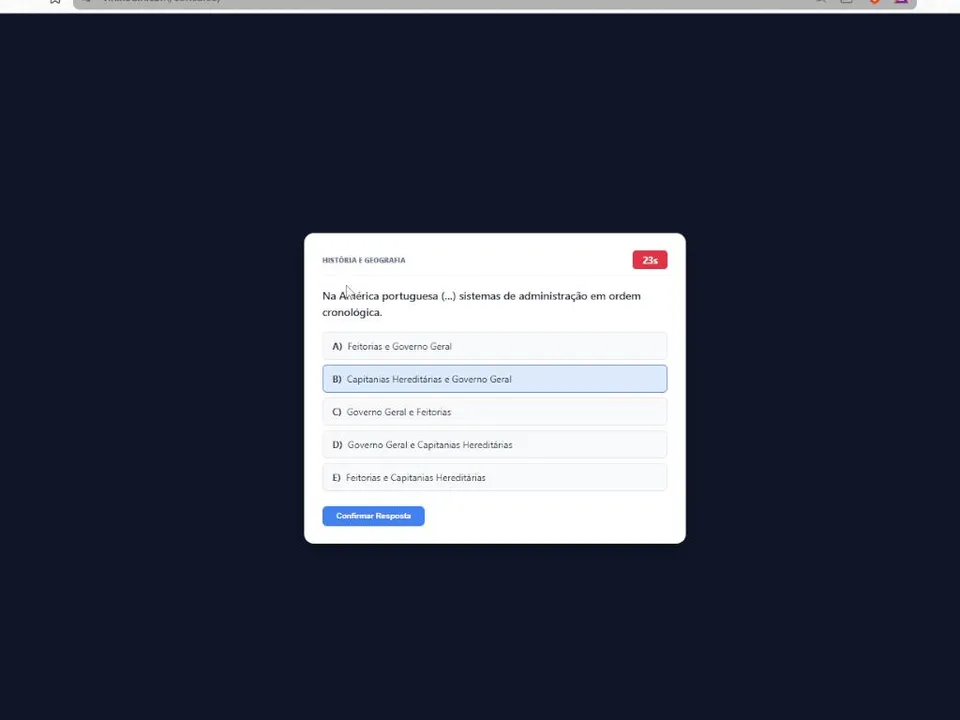Focus the browser address bar
This screenshot has height=720, width=960.
tap(495, 3)
